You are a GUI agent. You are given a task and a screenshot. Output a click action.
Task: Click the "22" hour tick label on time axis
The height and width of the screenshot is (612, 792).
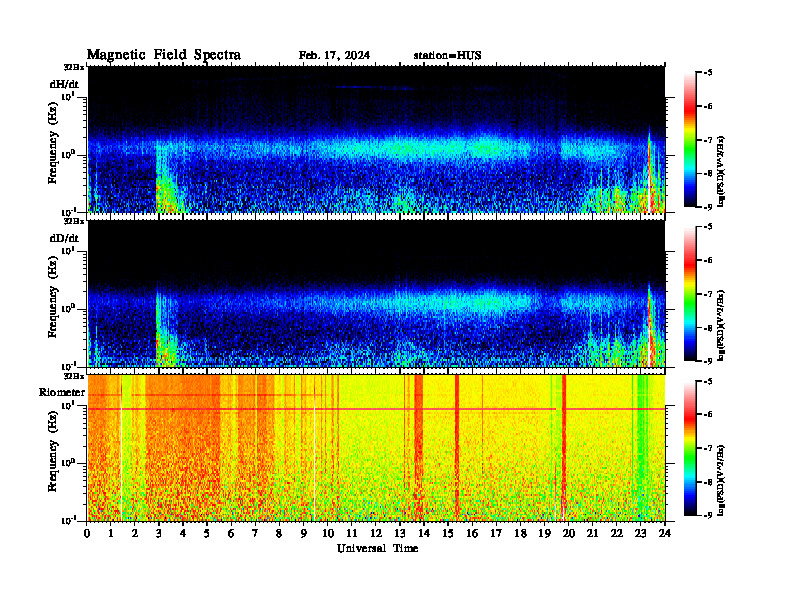[x=617, y=533]
